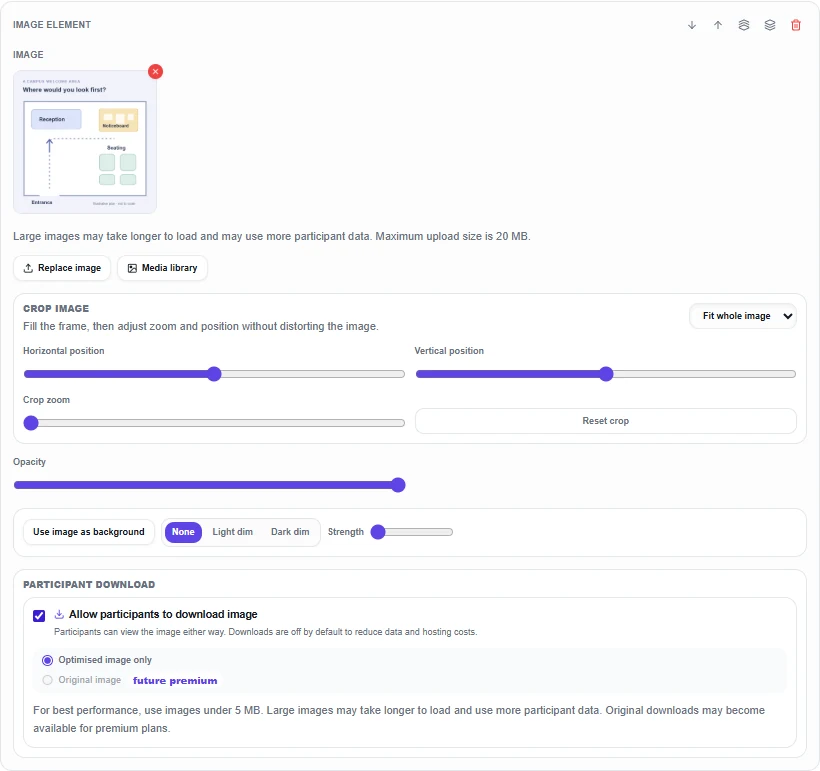
Task: Click the IMAGE ELEMENT heading
Action: [x=52, y=25]
